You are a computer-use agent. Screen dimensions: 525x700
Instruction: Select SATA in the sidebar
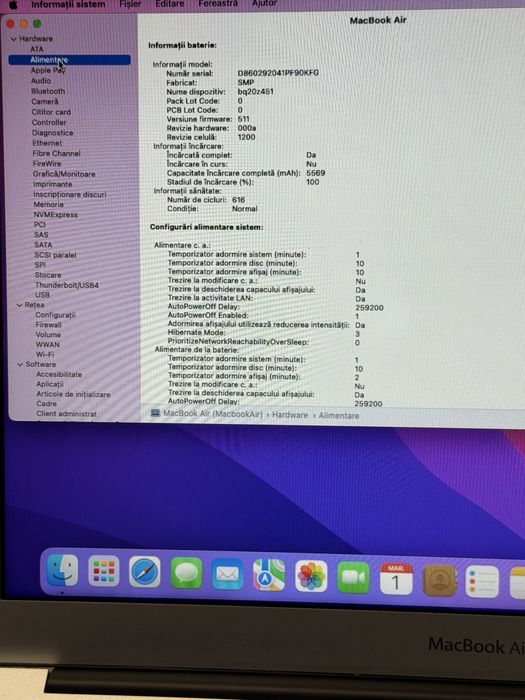pyautogui.click(x=43, y=245)
